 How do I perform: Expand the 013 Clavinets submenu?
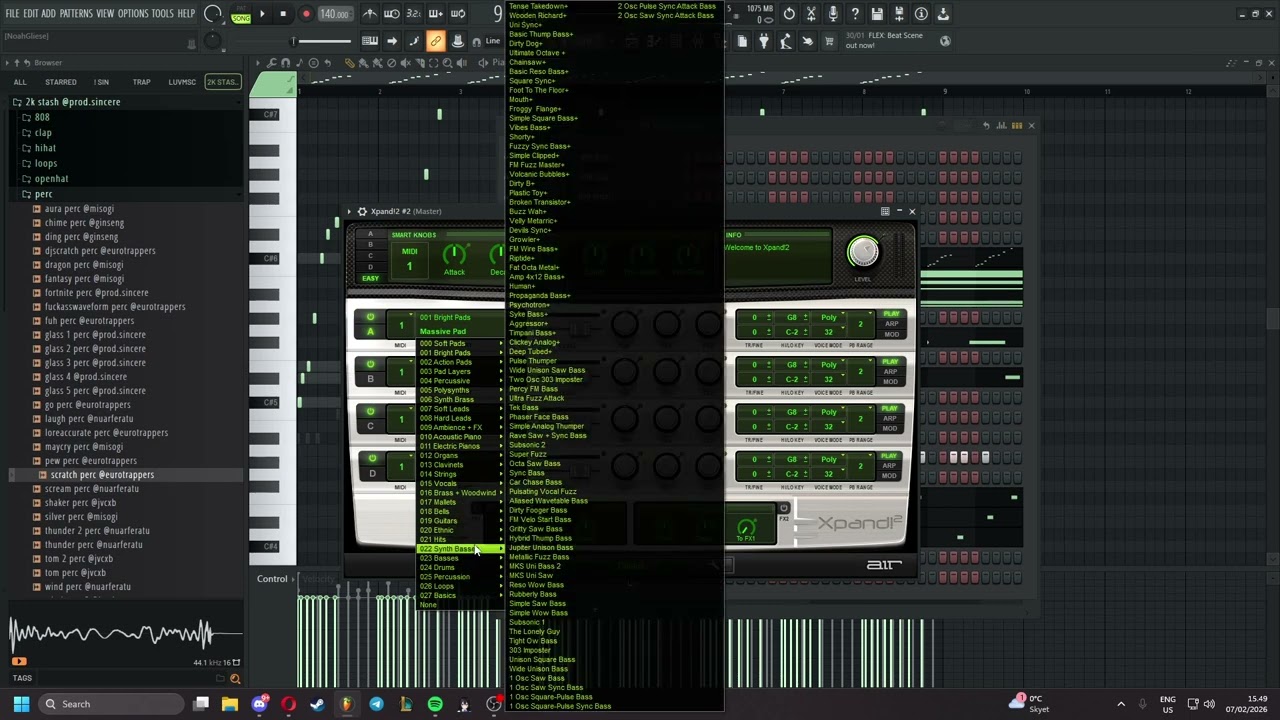[460, 465]
